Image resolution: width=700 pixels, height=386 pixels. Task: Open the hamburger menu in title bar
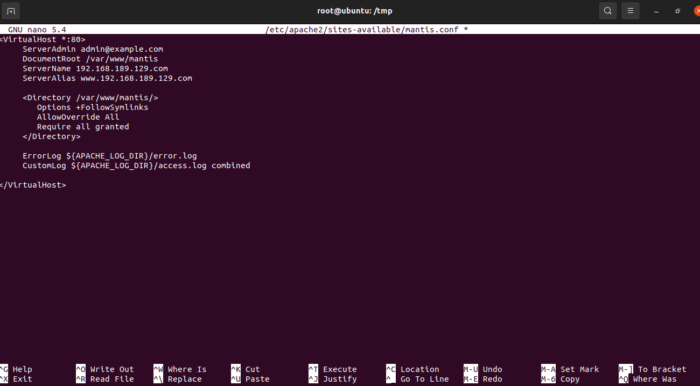click(x=630, y=11)
